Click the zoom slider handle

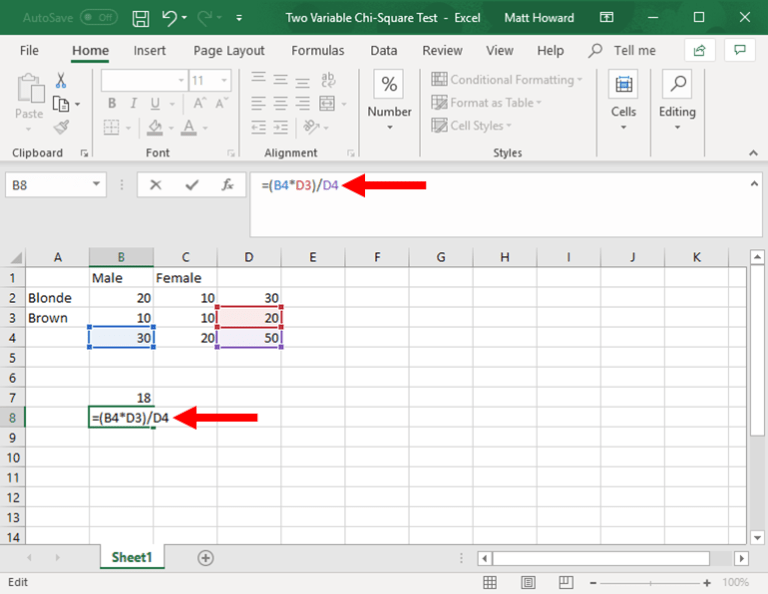click(x=650, y=583)
